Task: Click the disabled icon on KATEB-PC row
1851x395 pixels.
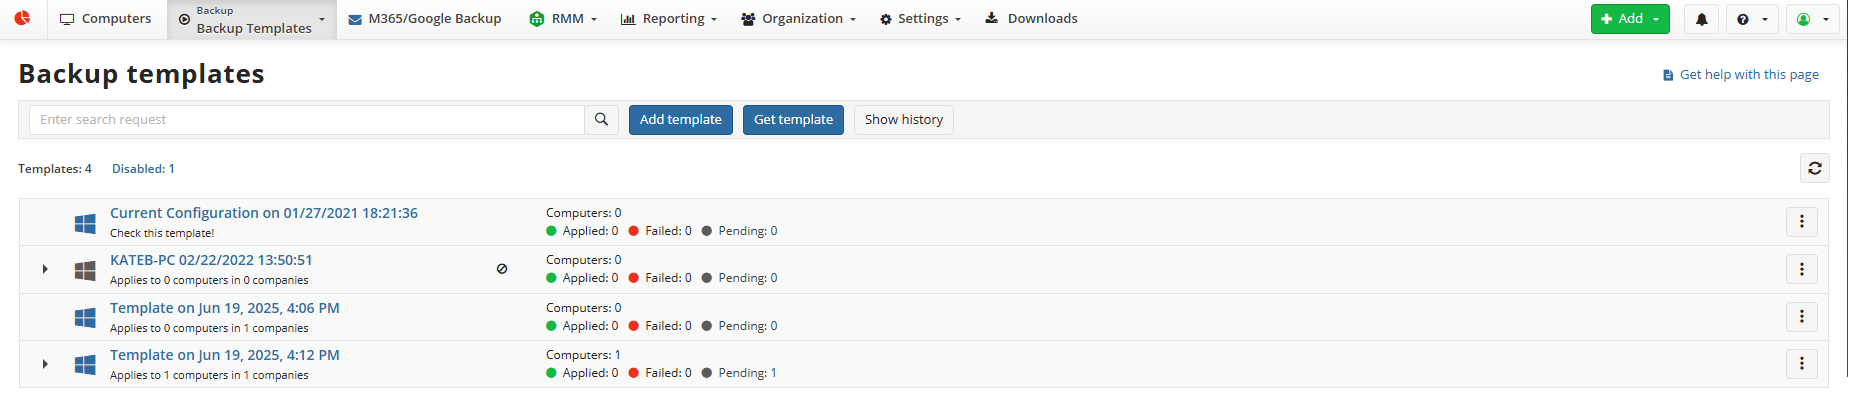Action: (x=502, y=268)
